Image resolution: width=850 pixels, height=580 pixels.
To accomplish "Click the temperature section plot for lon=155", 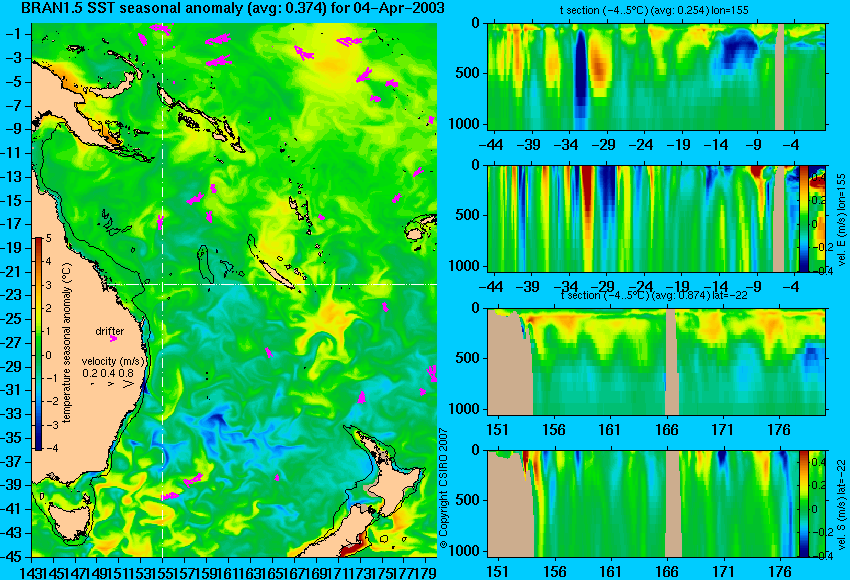I will click(x=657, y=76).
